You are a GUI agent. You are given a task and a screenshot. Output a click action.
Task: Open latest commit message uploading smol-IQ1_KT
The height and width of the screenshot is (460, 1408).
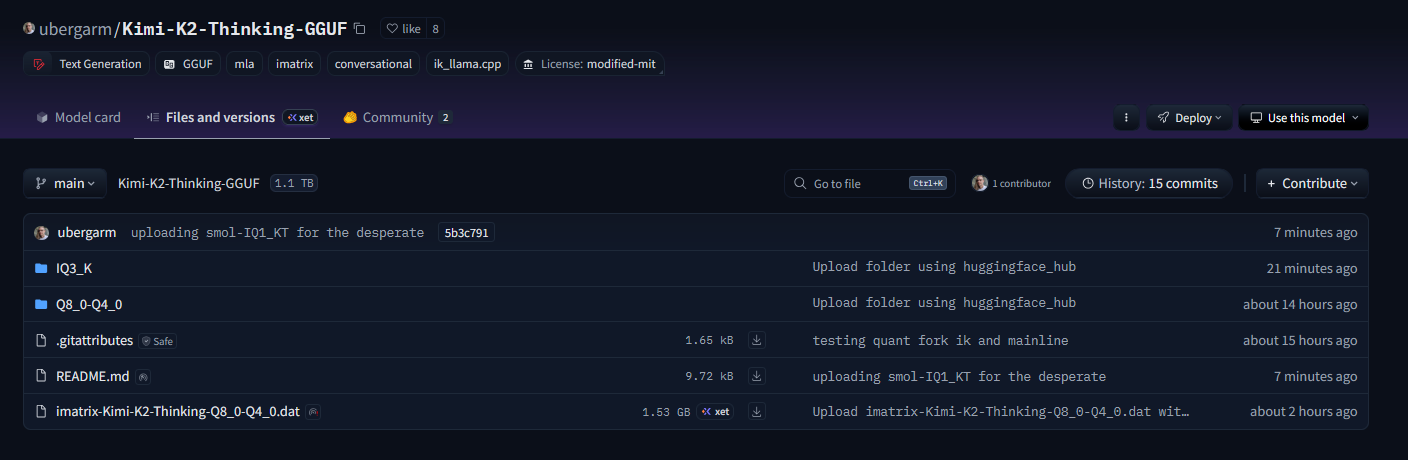277,233
